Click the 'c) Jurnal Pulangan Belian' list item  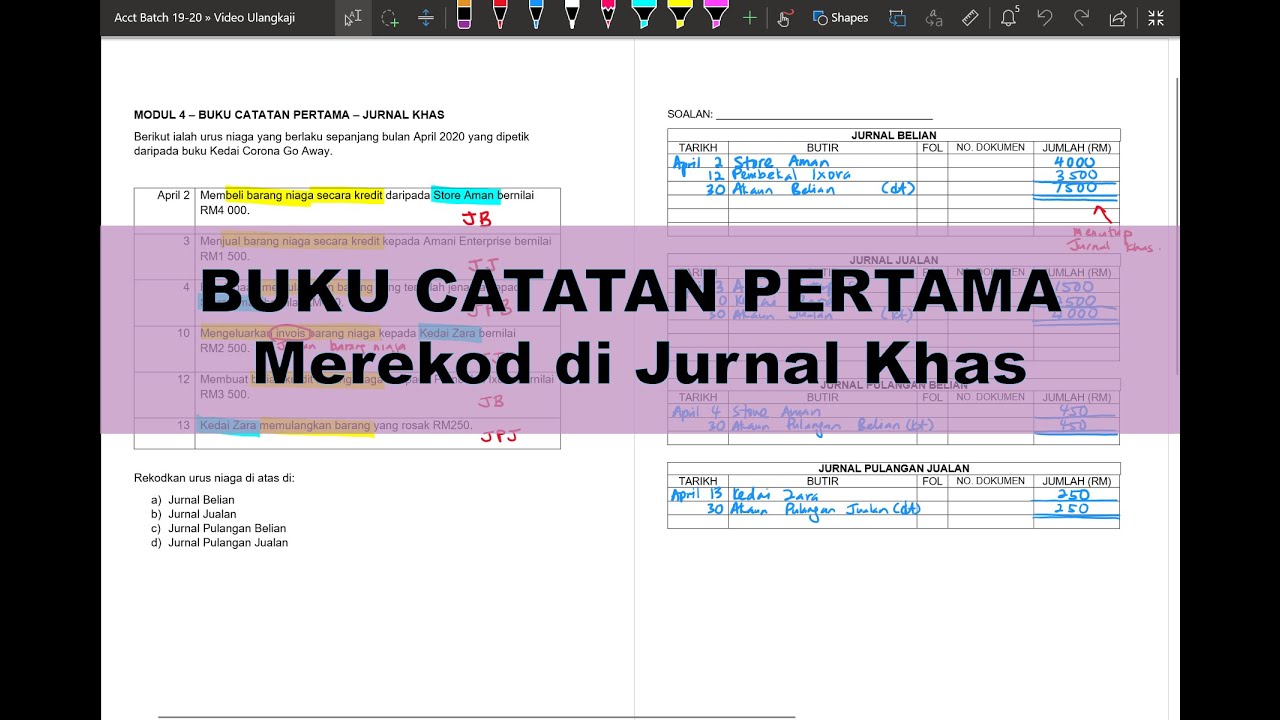(219, 528)
